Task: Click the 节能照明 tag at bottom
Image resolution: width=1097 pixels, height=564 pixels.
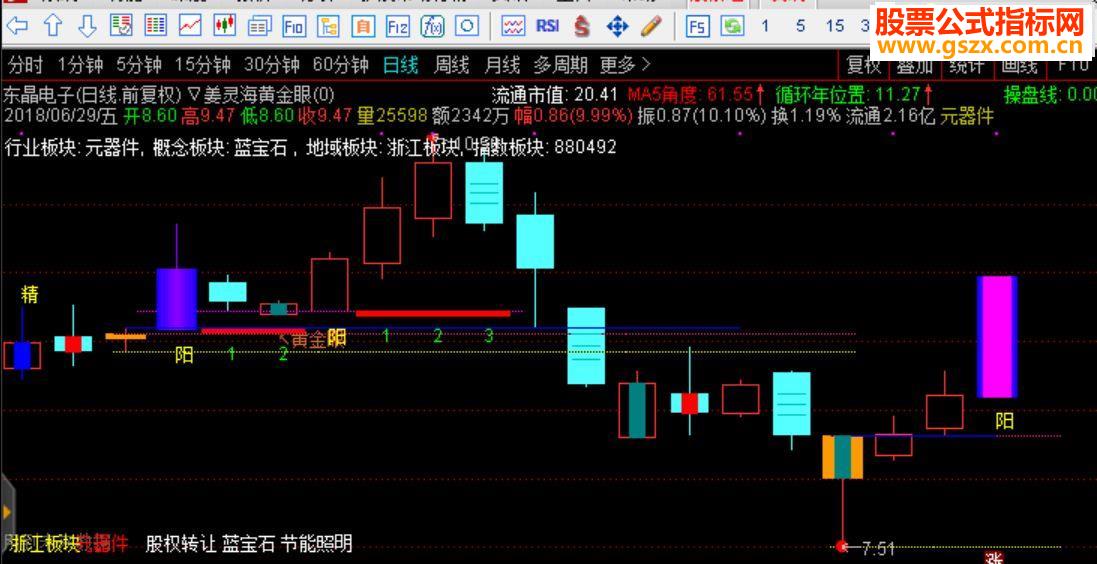Action: (x=316, y=543)
